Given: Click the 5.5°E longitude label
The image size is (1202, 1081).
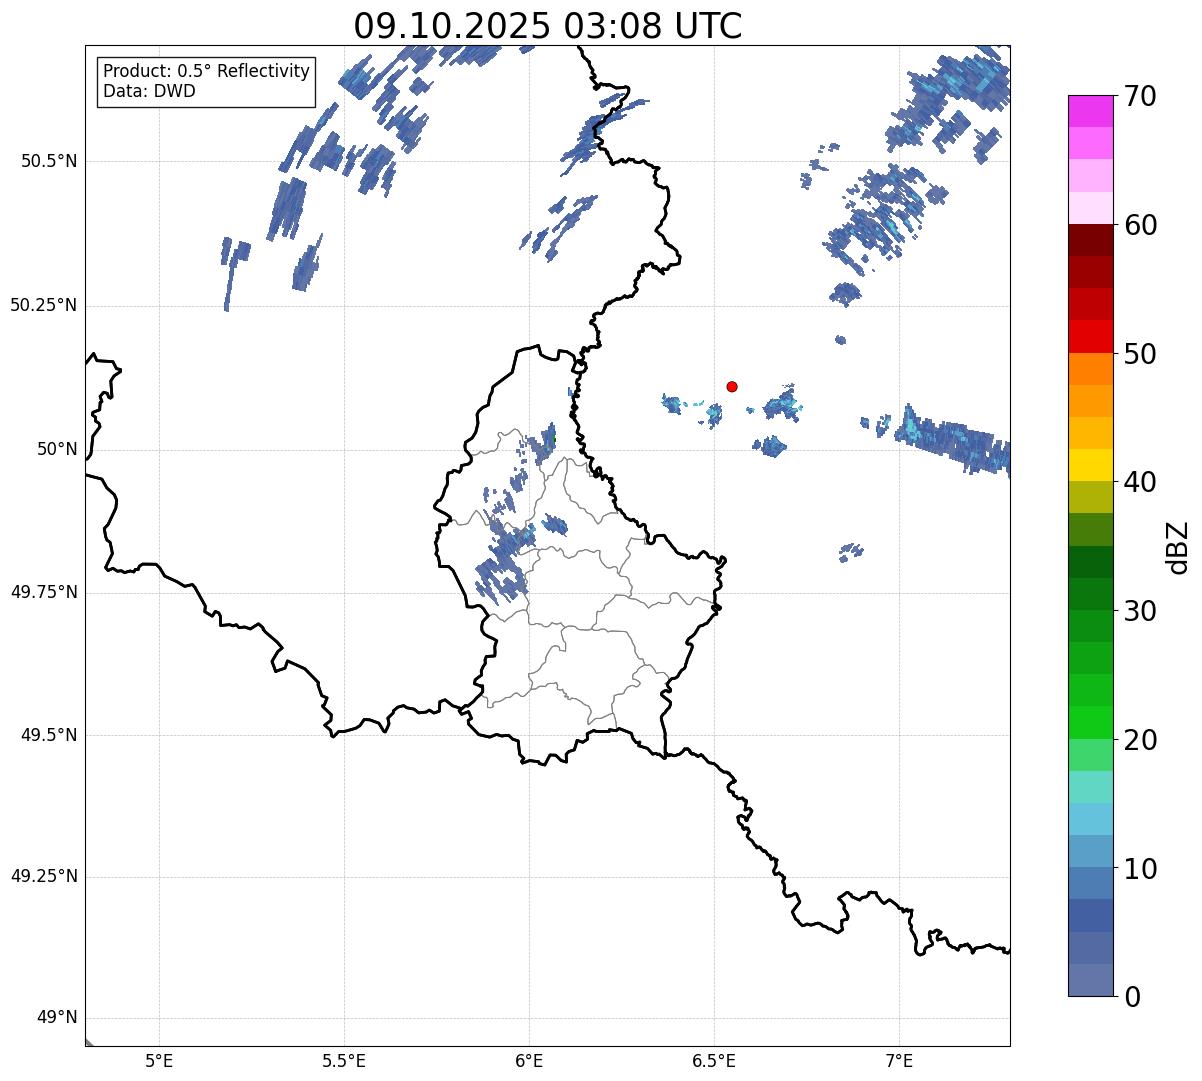Looking at the screenshot, I should pos(344,1061).
